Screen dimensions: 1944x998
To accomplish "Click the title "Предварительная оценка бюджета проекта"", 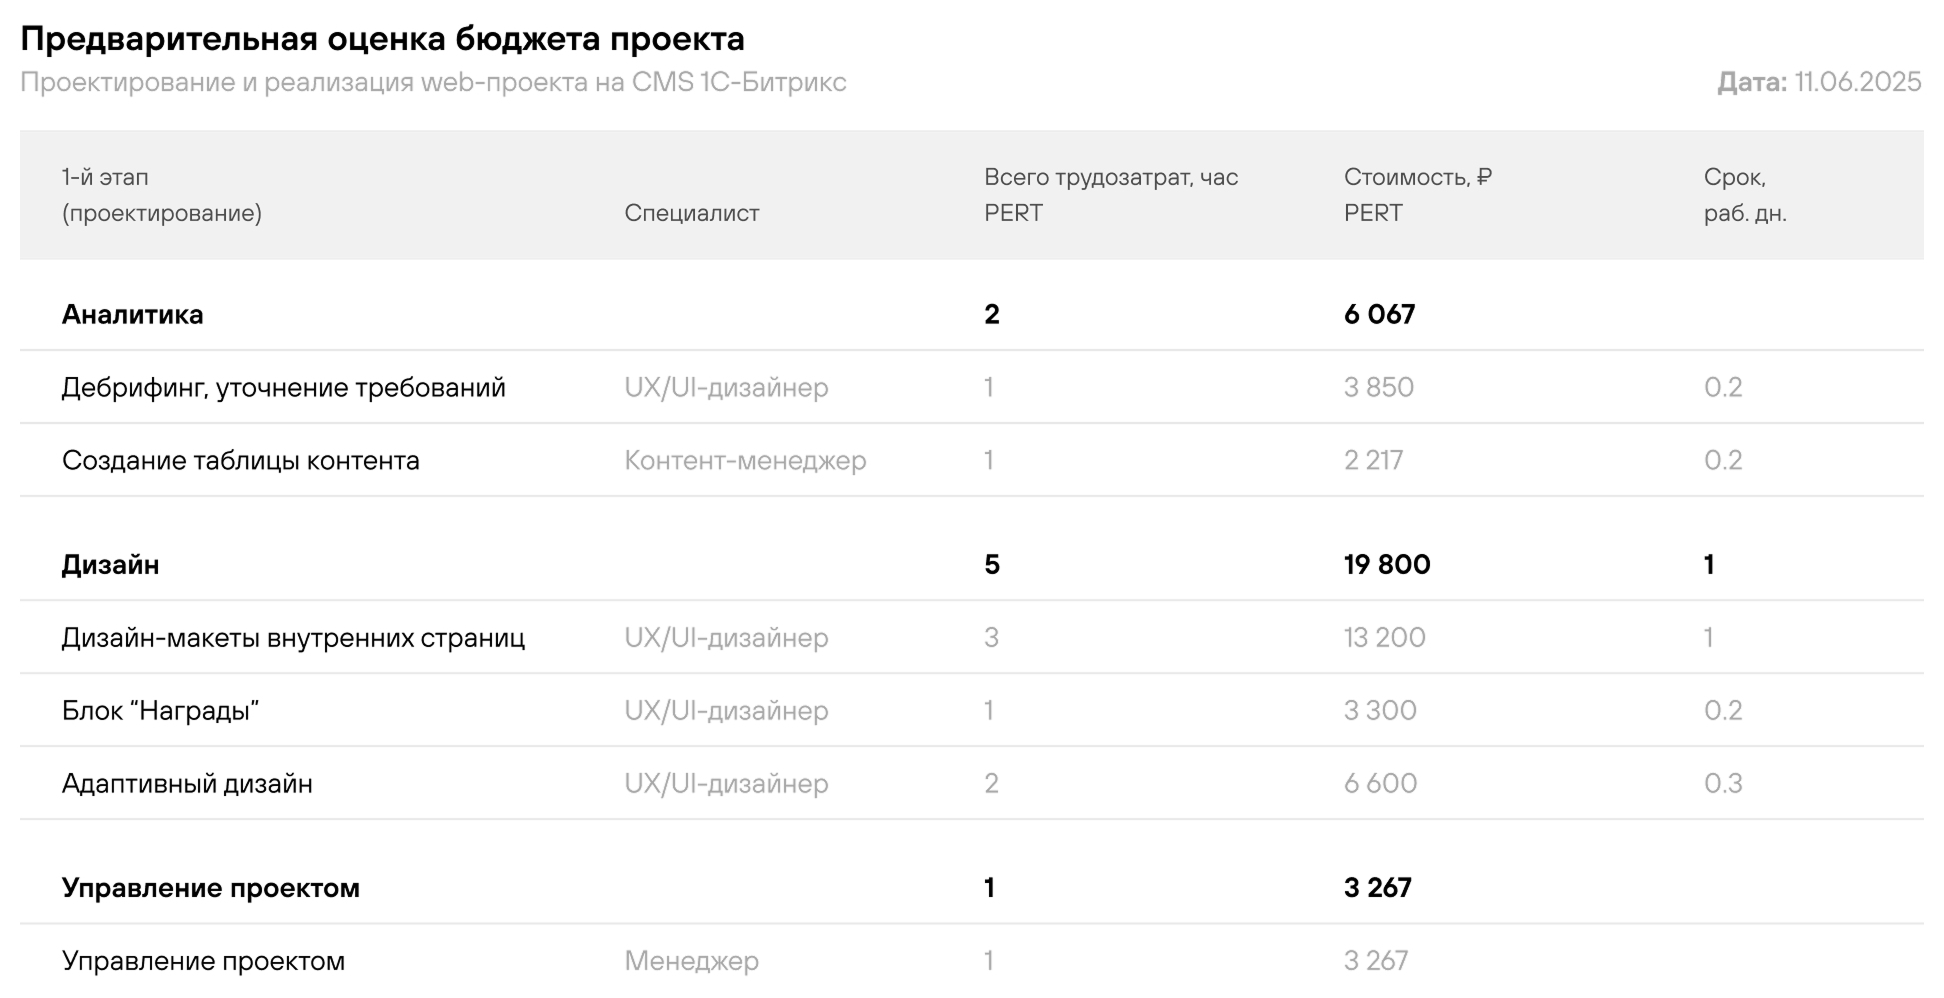I will [382, 40].
